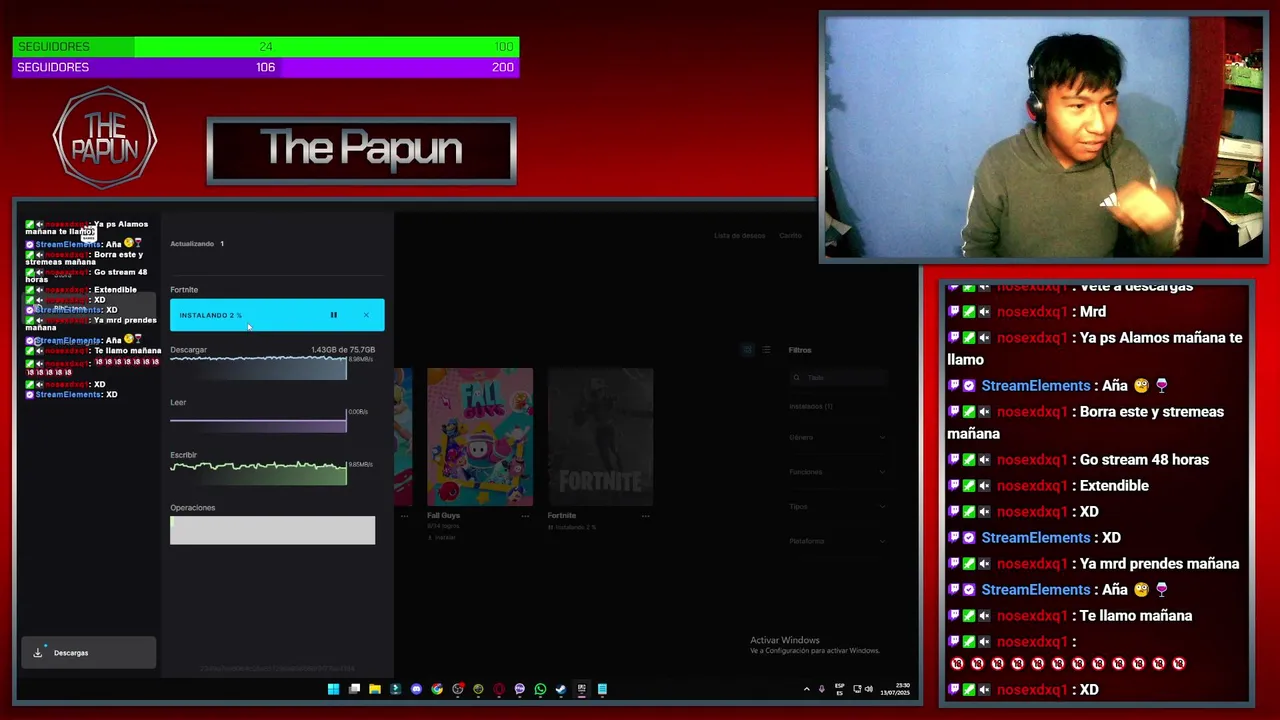Expand the Plataforma filter
This screenshot has width=1280, height=720.
838,541
